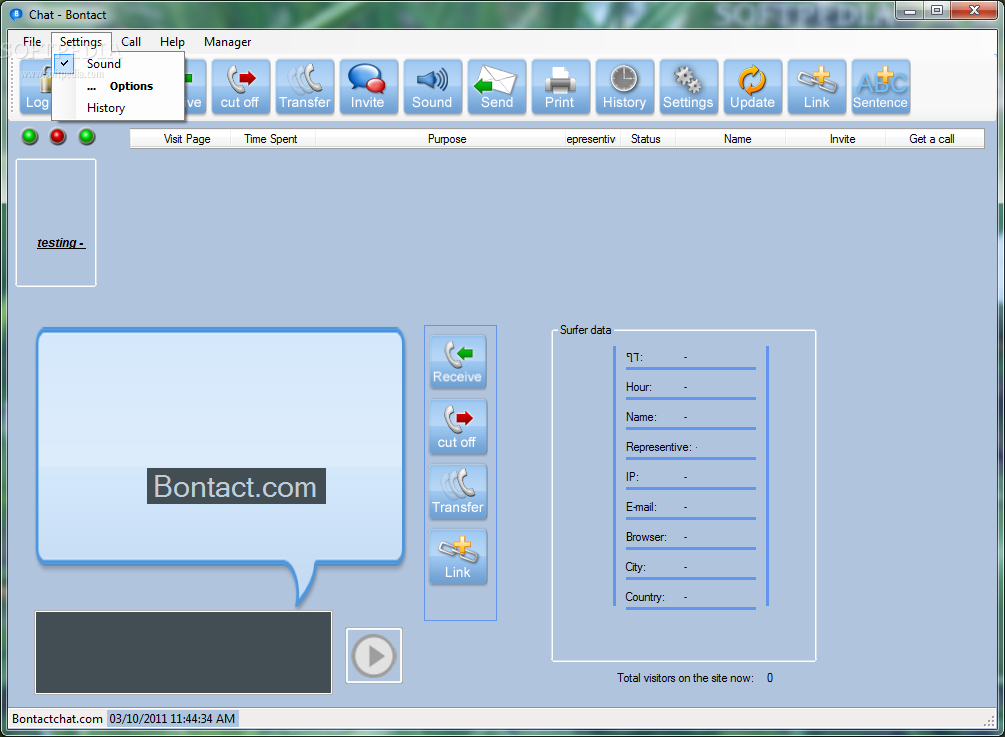
Task: Click the Hour: field in Surfer data
Action: 690,387
